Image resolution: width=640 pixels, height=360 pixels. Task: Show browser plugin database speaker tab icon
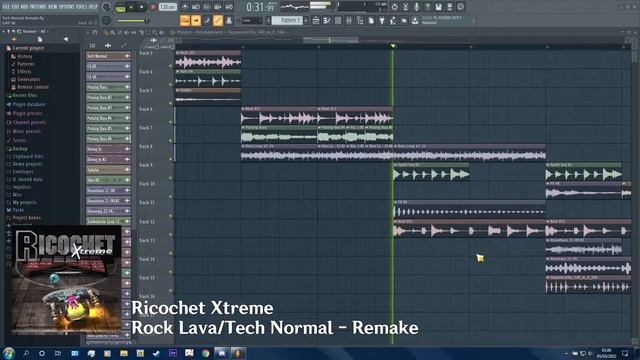66,39
